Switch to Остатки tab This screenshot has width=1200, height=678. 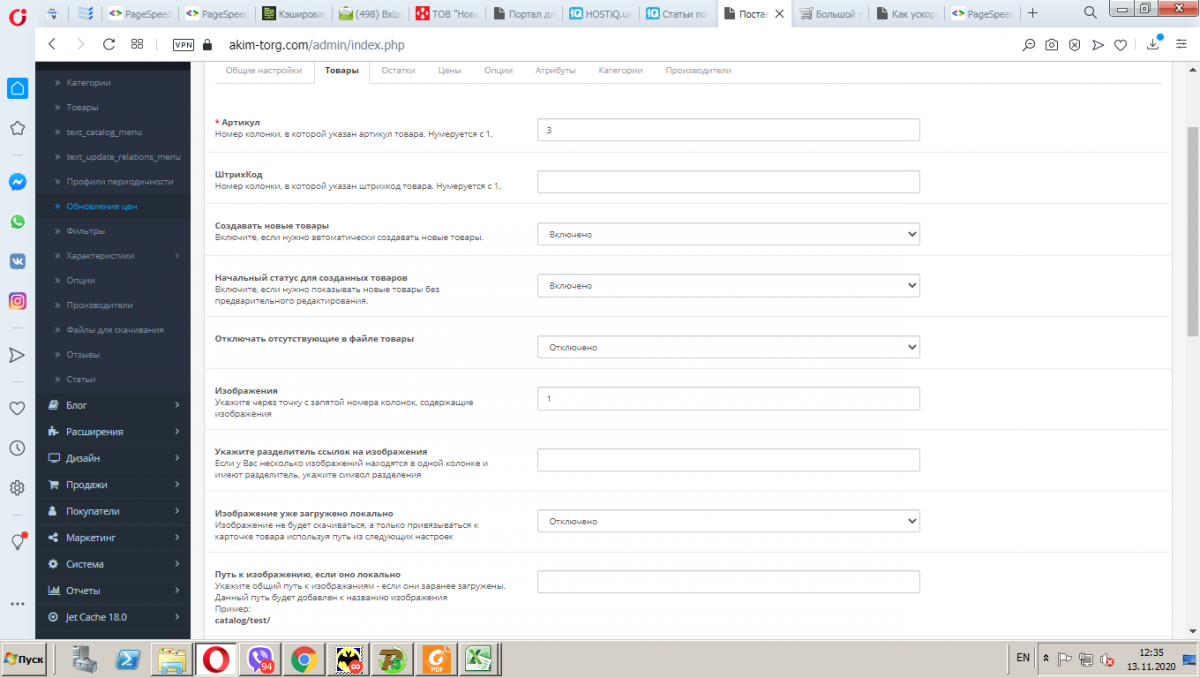coord(398,71)
